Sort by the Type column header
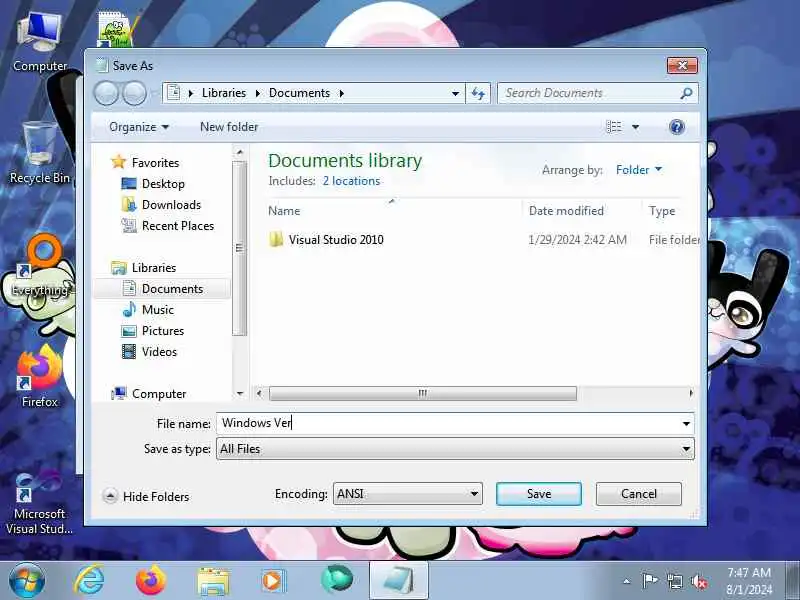This screenshot has width=800, height=600. (x=662, y=211)
